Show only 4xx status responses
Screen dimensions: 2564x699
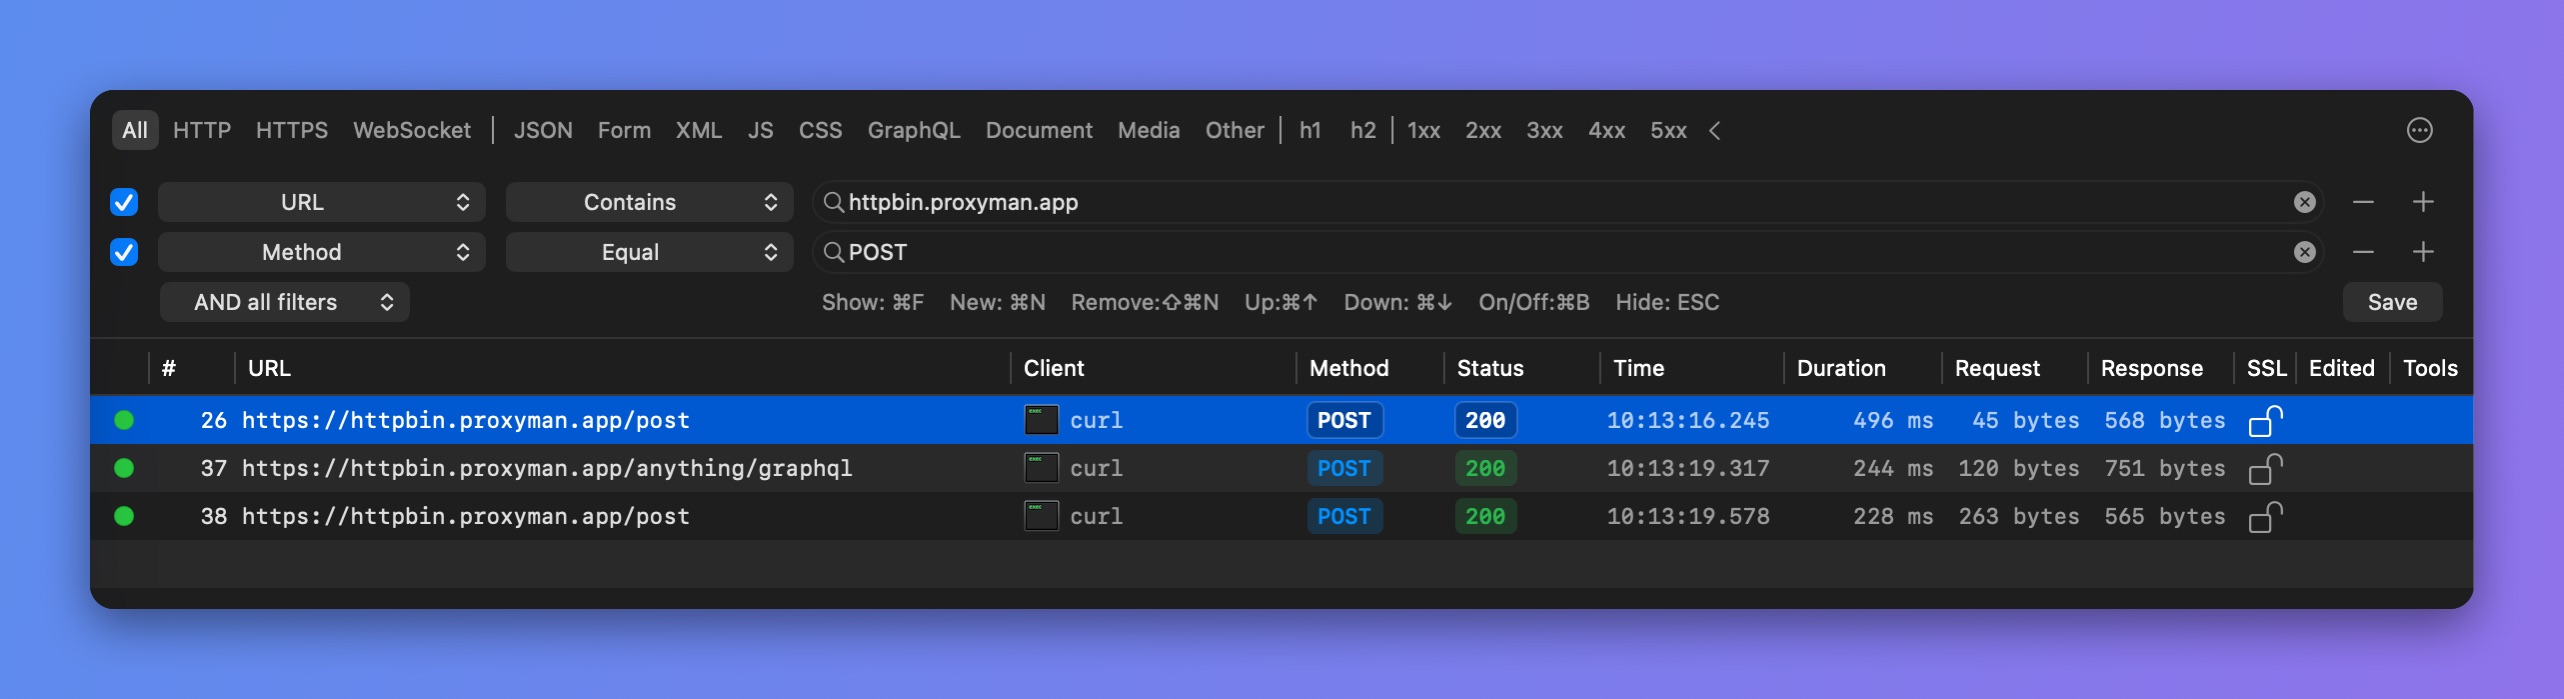pos(1607,130)
